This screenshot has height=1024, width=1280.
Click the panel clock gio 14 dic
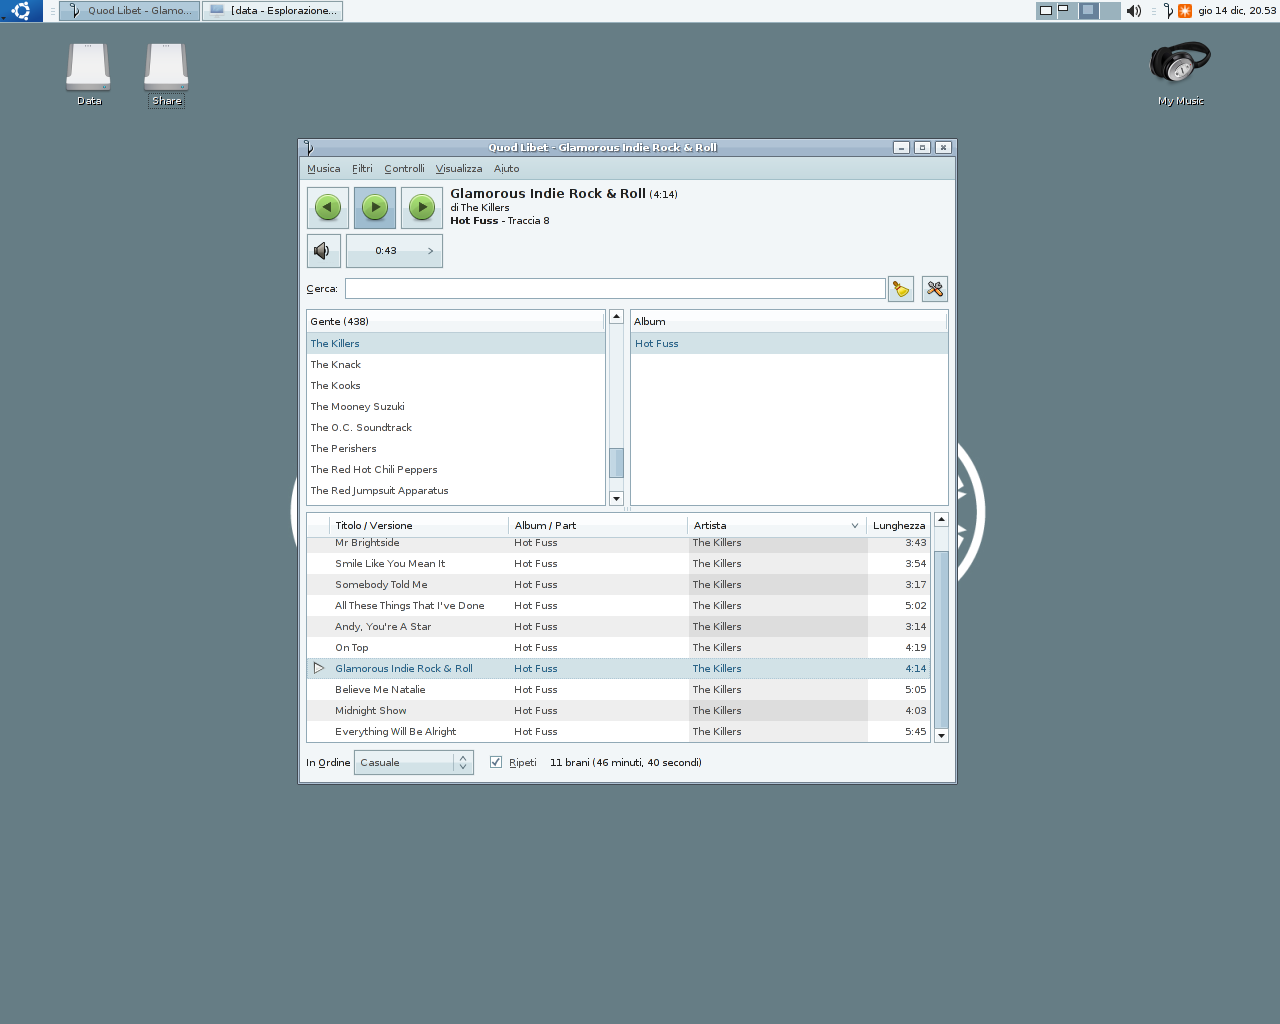coord(1237,11)
